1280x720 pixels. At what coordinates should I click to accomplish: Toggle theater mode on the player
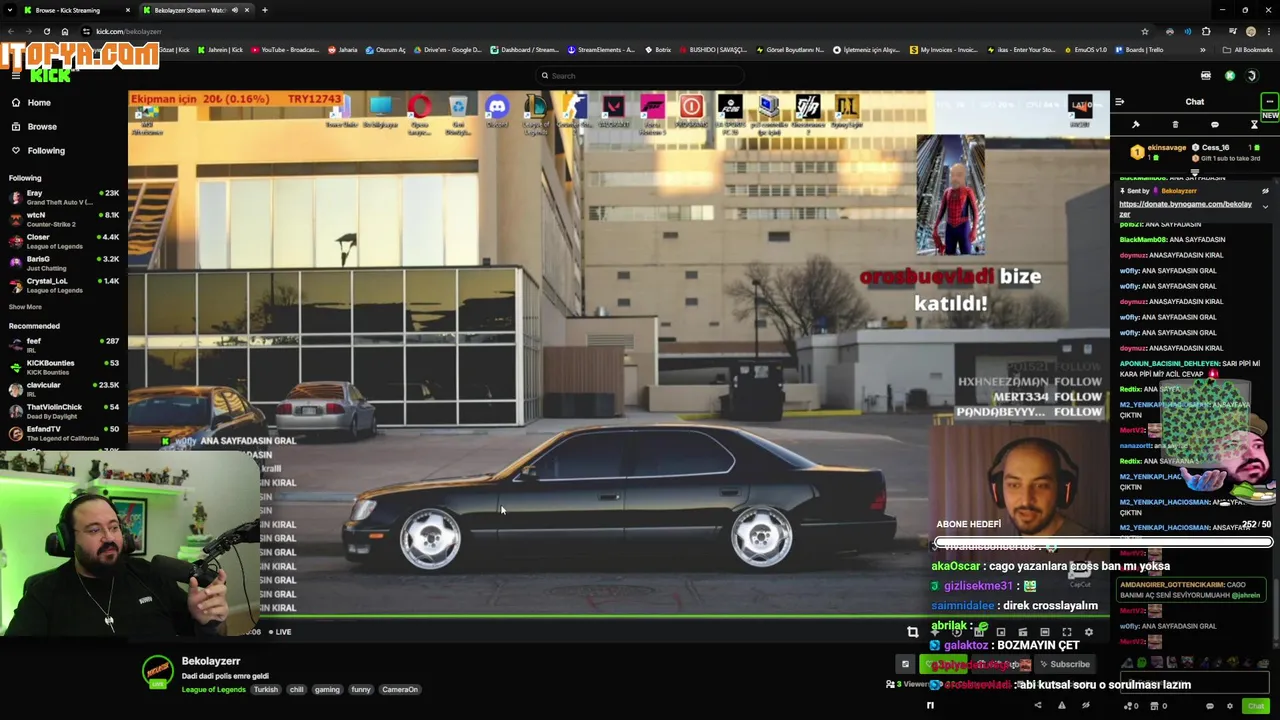1045,632
